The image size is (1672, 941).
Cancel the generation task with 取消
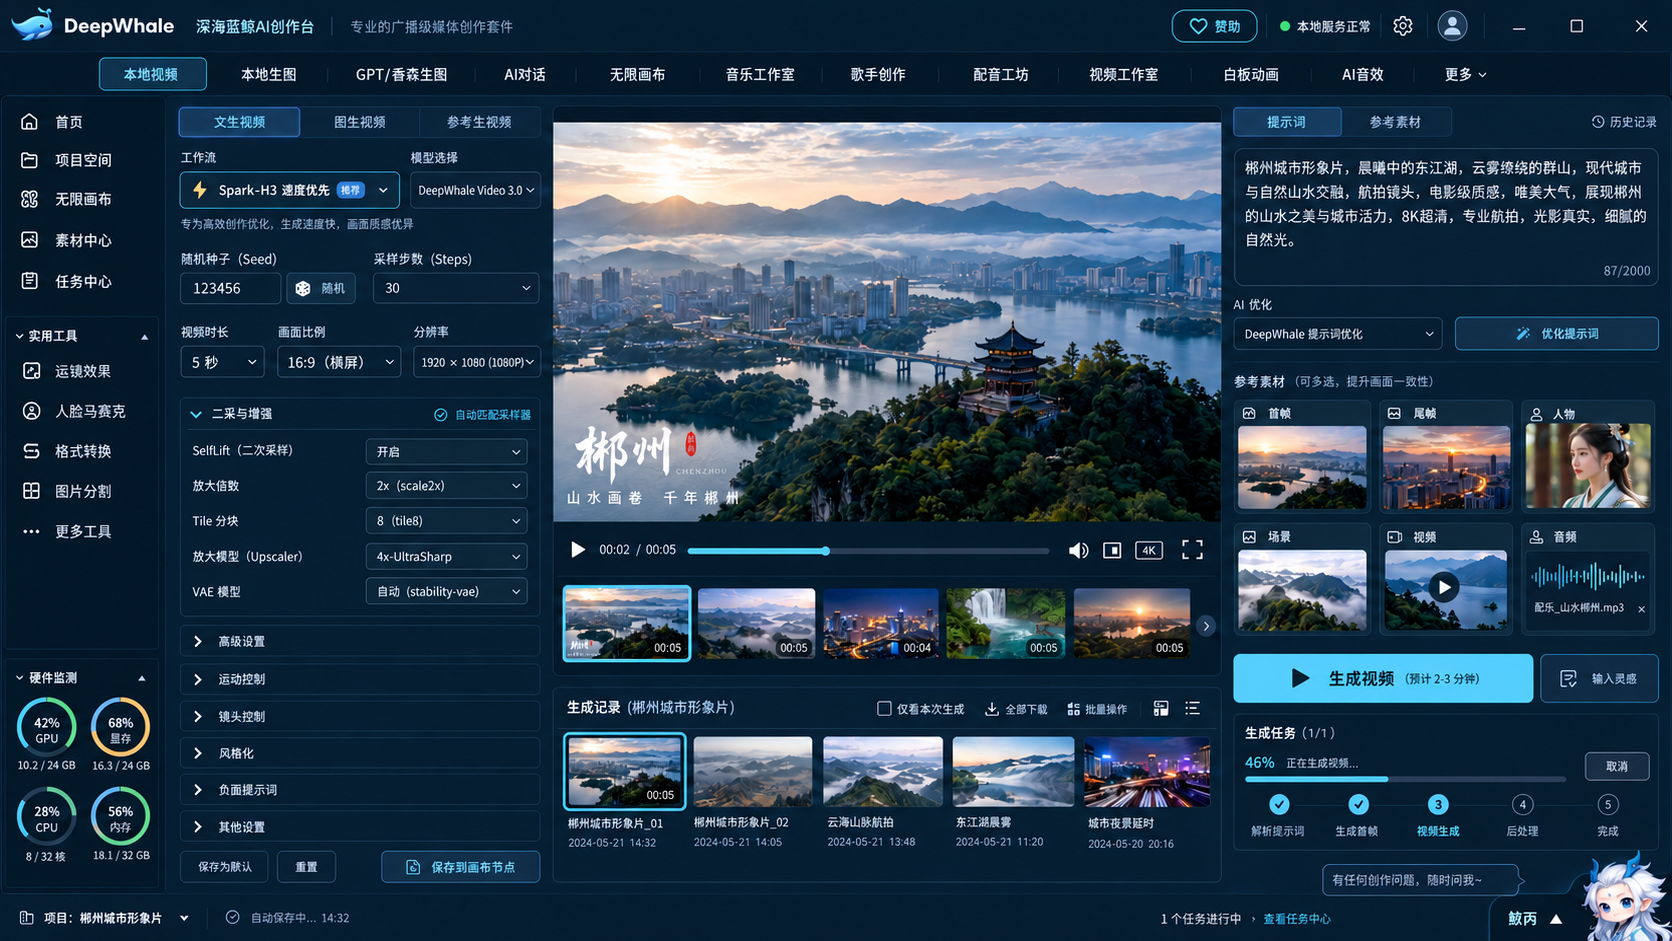click(1617, 766)
